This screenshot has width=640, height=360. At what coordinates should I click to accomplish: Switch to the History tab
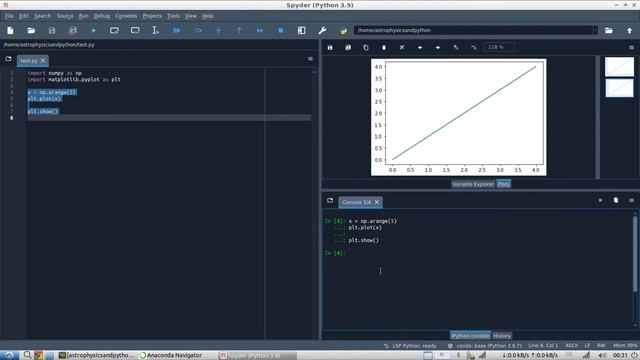click(502, 336)
